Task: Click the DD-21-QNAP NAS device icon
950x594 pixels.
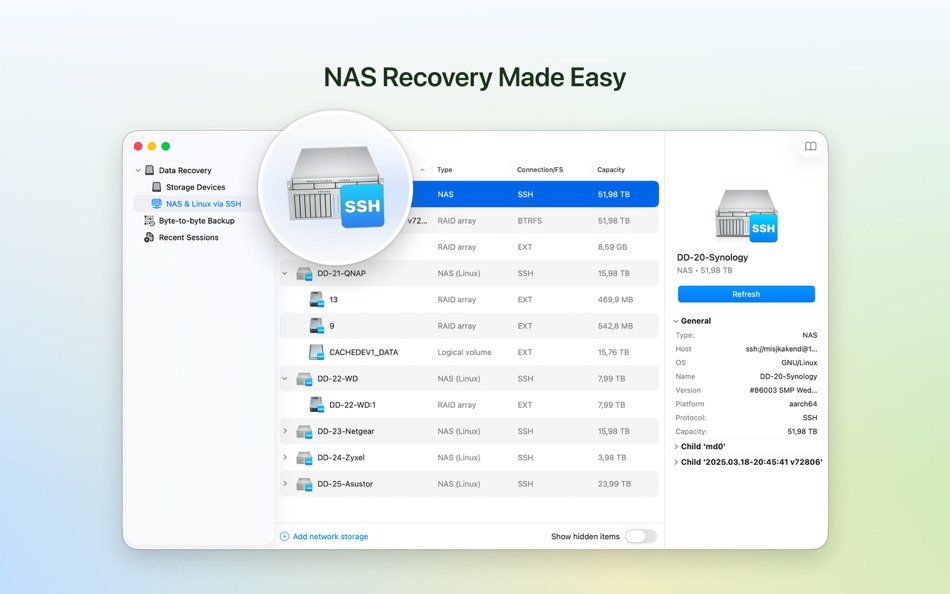Action: click(x=306, y=273)
